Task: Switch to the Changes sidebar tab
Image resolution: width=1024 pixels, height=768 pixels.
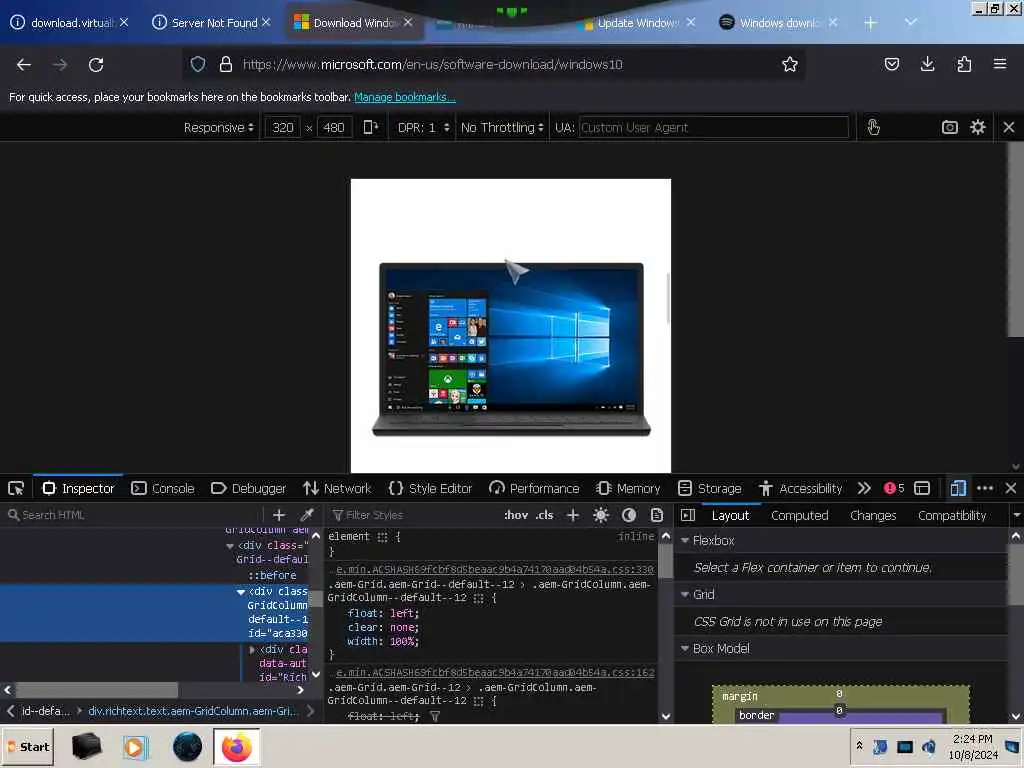Action: click(872, 515)
